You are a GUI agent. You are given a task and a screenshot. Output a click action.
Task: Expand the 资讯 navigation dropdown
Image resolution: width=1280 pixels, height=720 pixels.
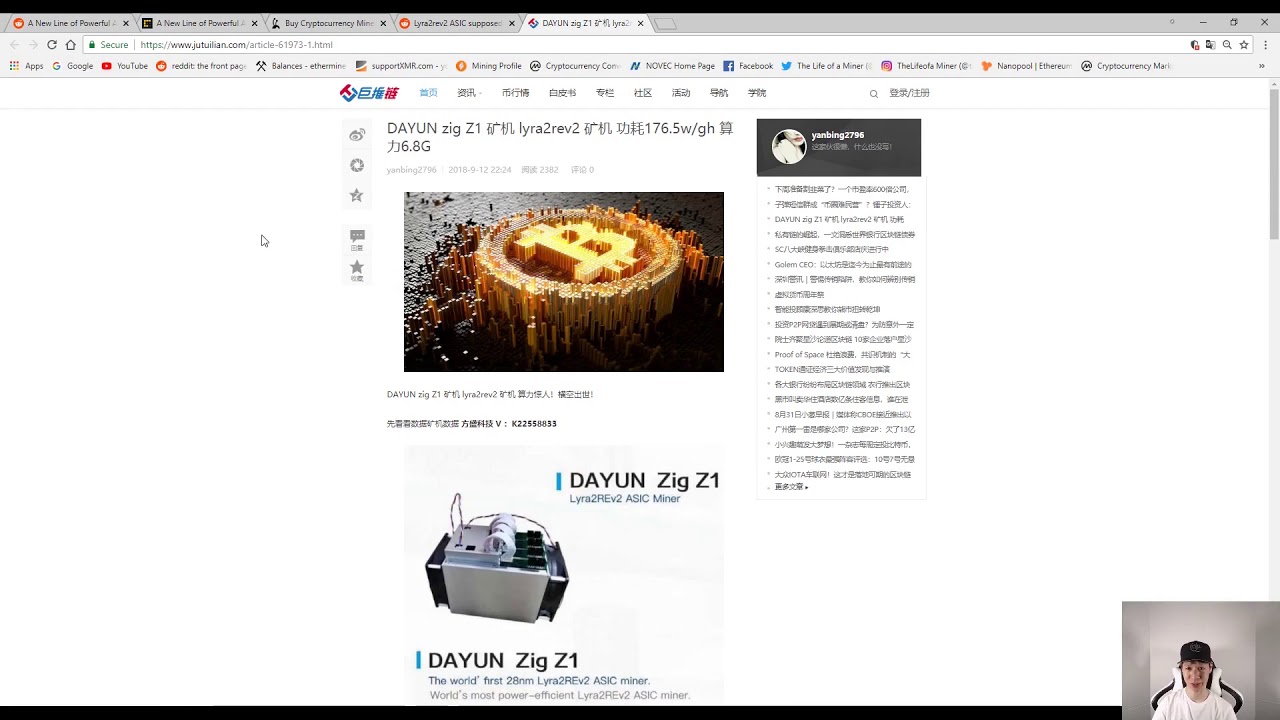(468, 93)
